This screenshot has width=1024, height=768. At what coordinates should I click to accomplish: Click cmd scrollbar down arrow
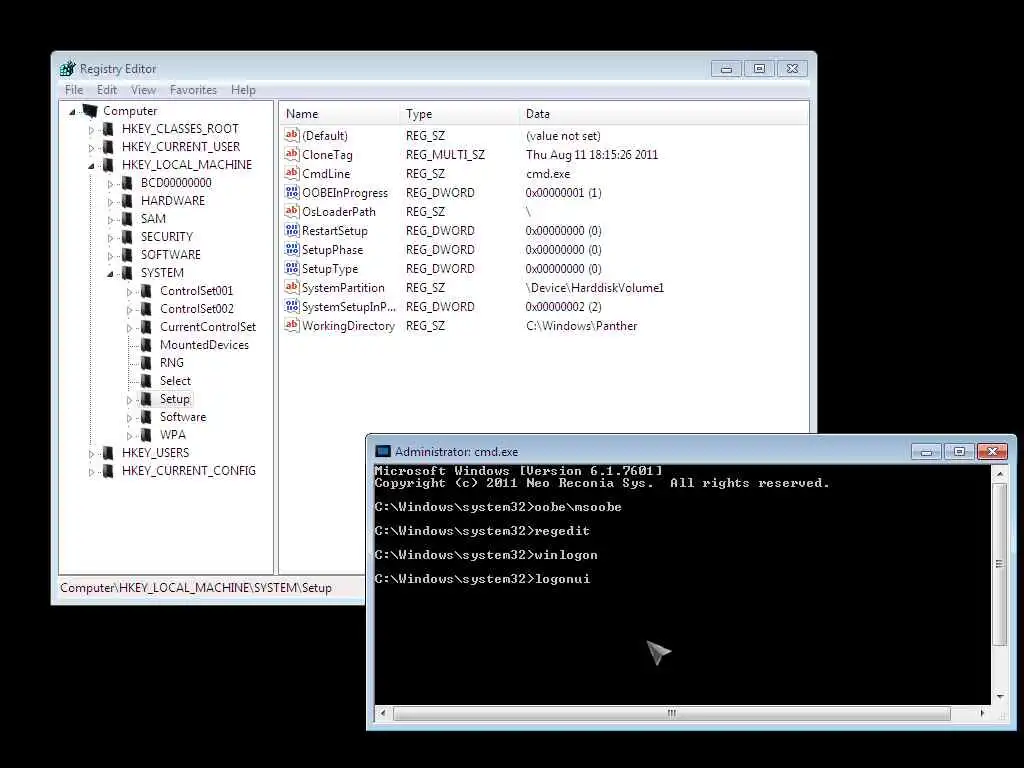click(x=999, y=697)
